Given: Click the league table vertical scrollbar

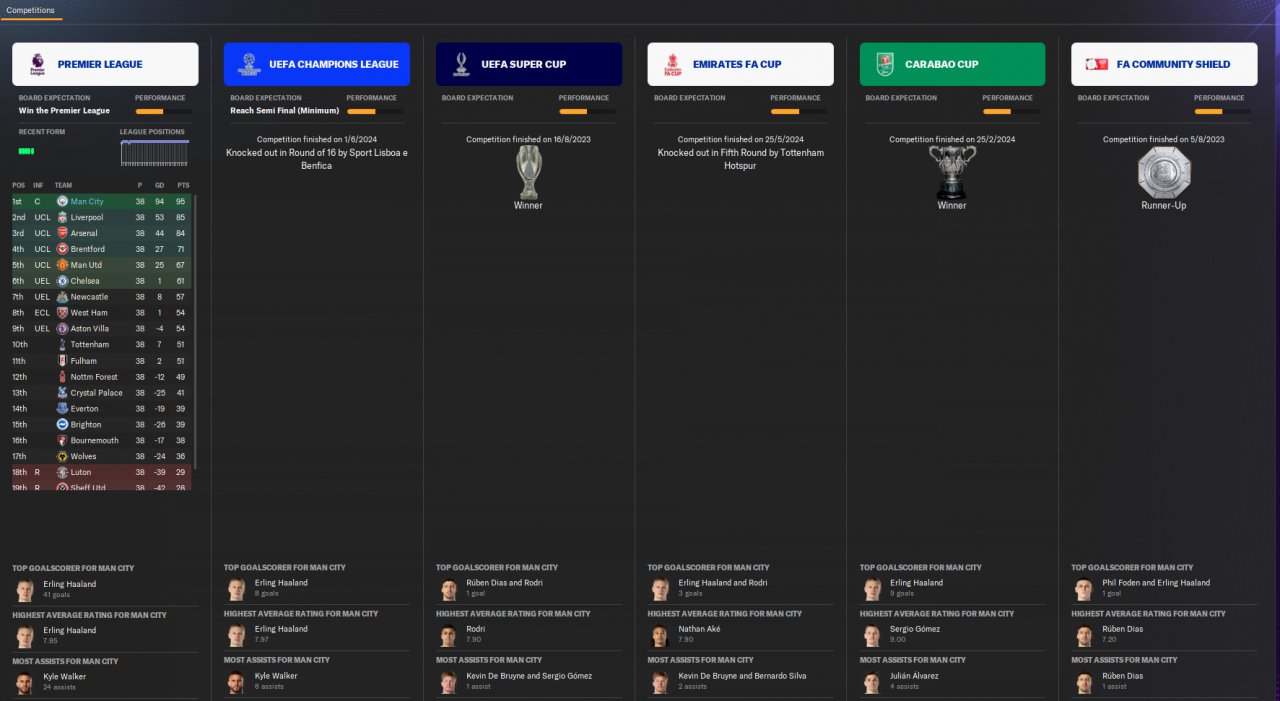Looking at the screenshot, I should pyautogui.click(x=195, y=331).
